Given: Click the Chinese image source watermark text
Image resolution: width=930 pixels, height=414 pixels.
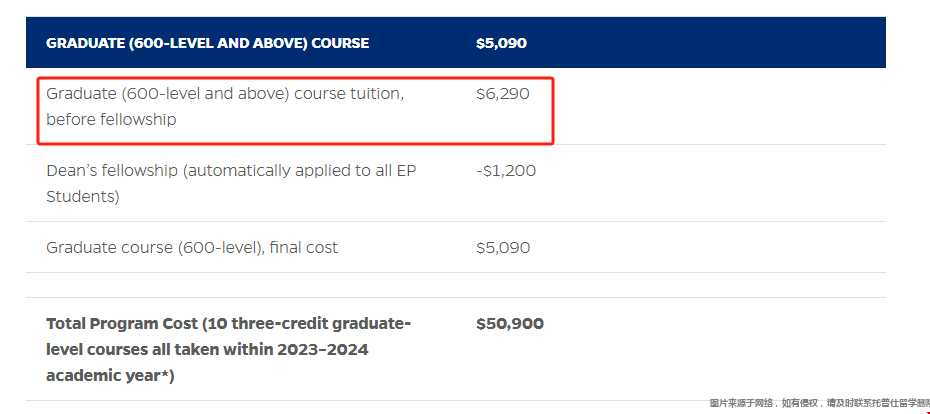Looking at the screenshot, I should pos(819,403).
